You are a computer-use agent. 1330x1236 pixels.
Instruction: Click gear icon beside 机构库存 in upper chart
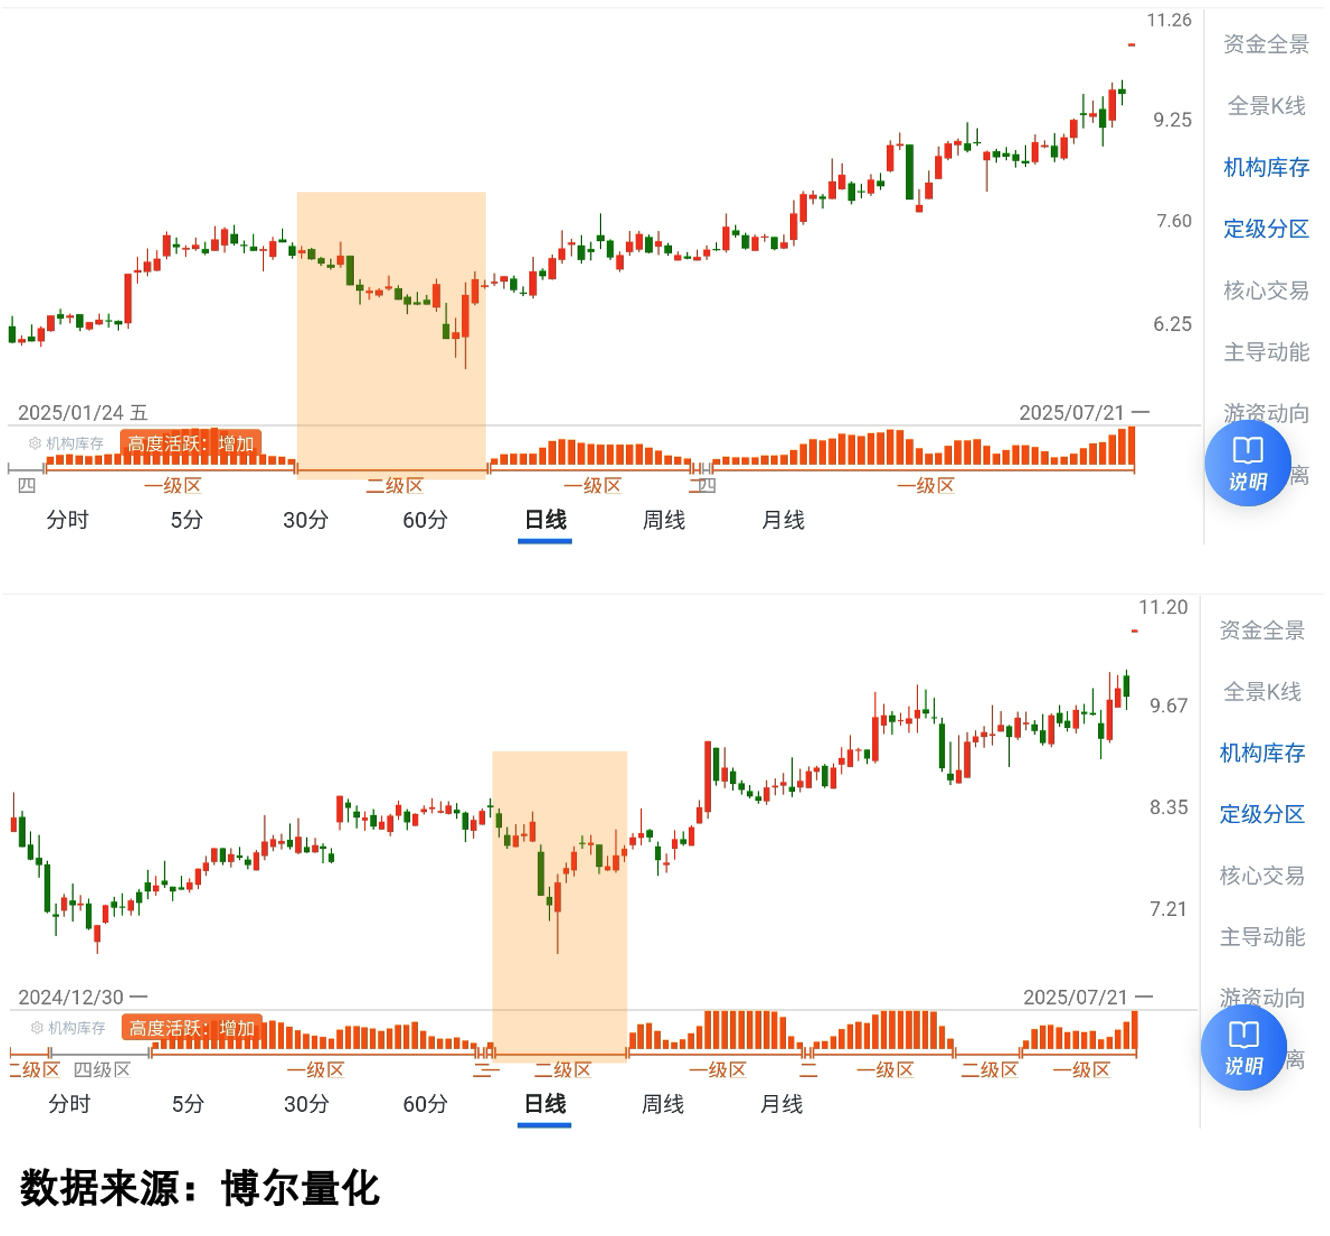pos(35,443)
